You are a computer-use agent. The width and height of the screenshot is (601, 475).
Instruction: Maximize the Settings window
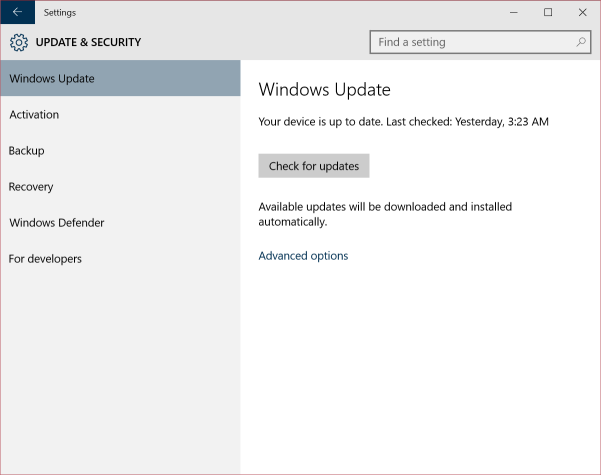[x=548, y=13]
